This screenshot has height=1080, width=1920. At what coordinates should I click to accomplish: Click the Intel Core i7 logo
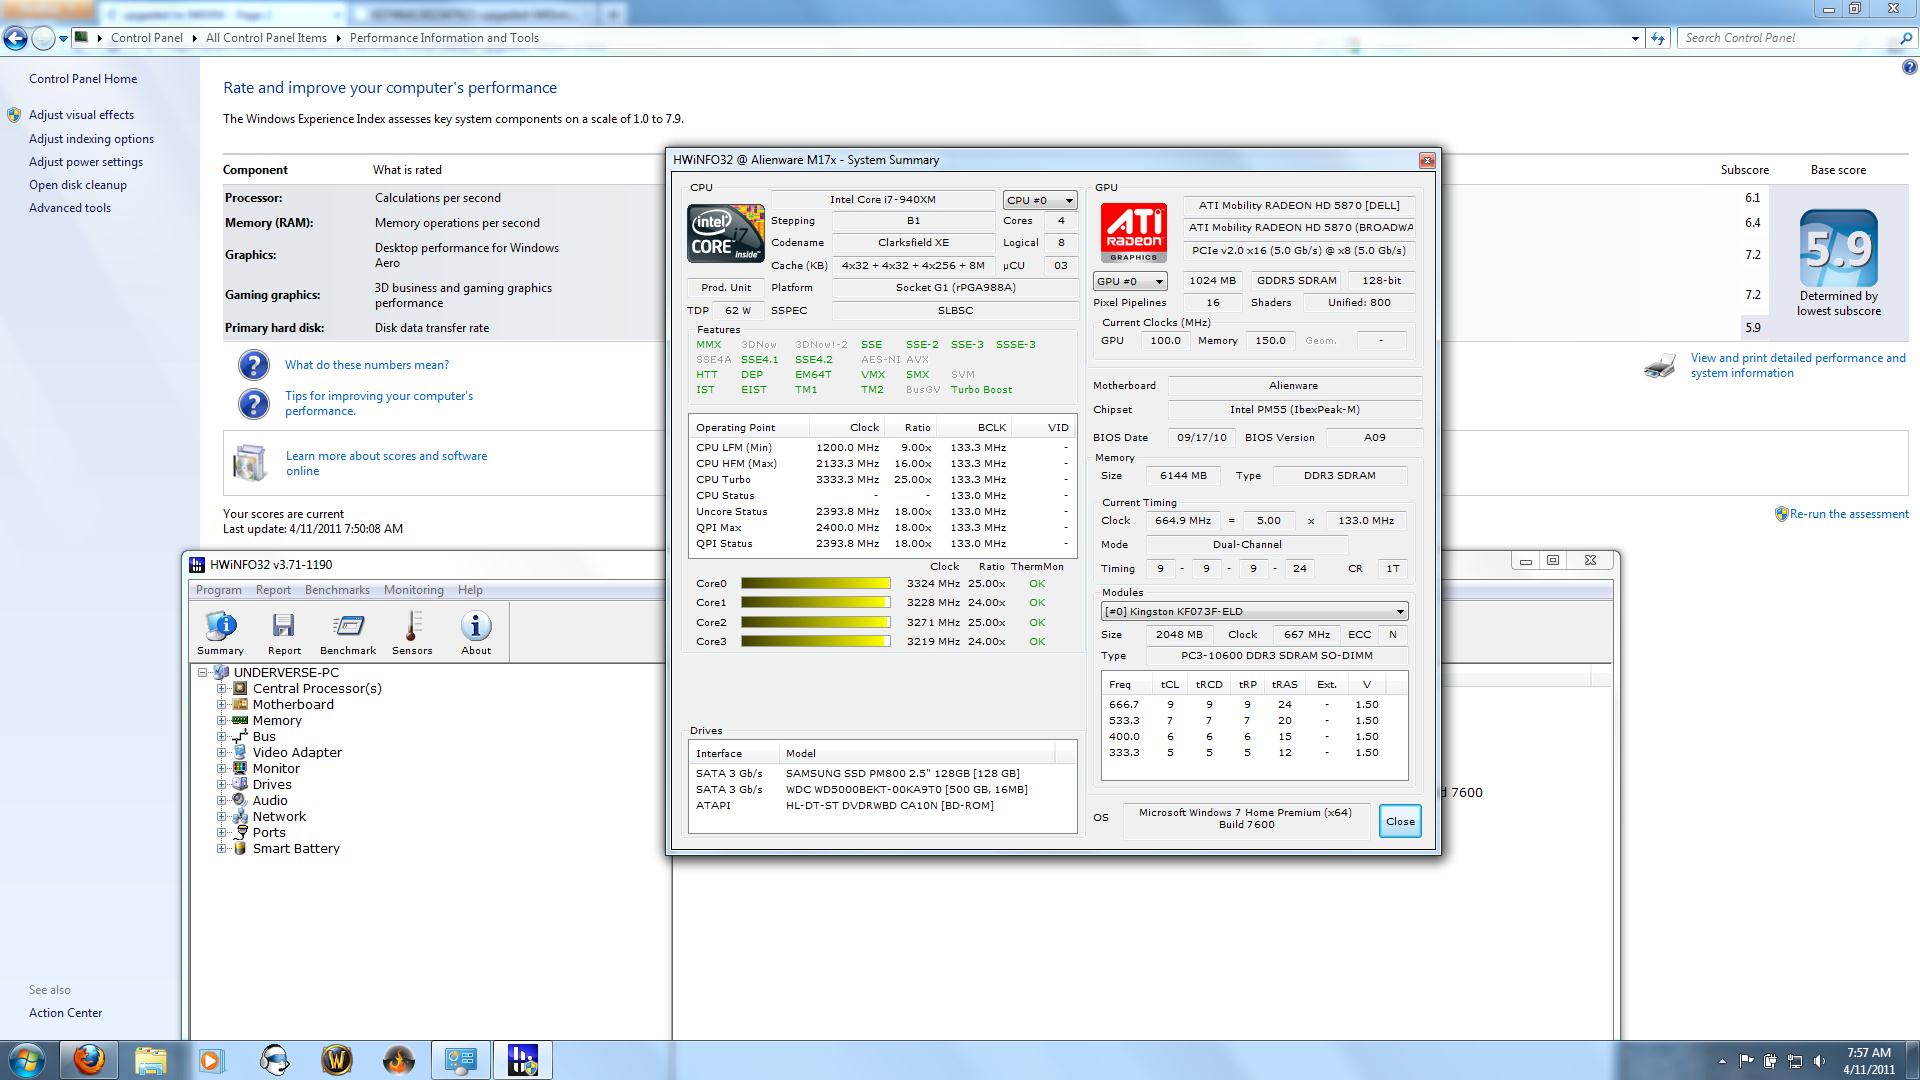[726, 233]
